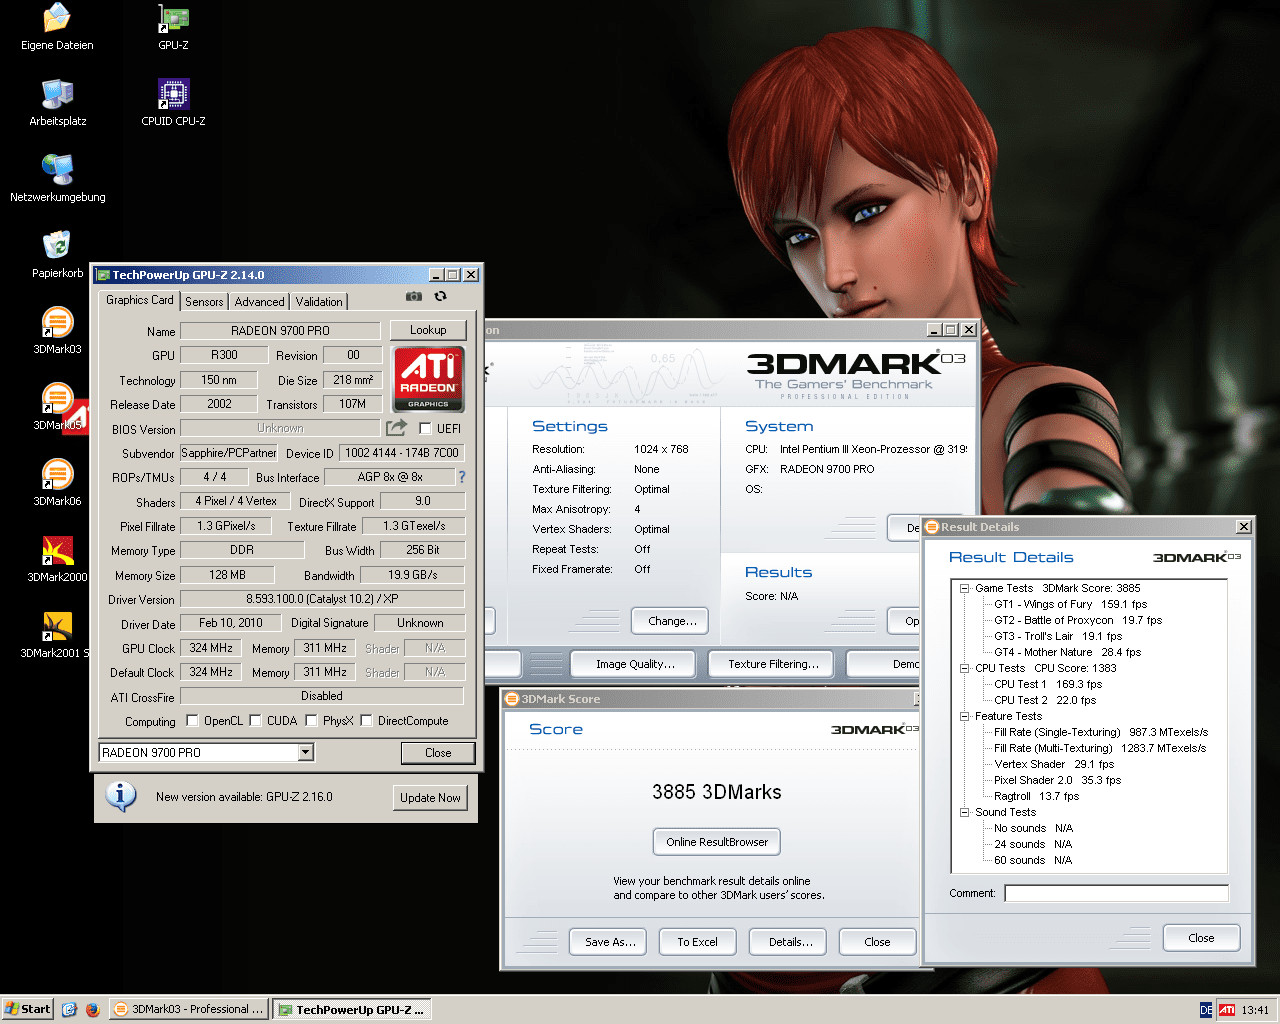This screenshot has height=1024, width=1280.
Task: Click the Internet Explorer quick launch icon
Action: (69, 1010)
